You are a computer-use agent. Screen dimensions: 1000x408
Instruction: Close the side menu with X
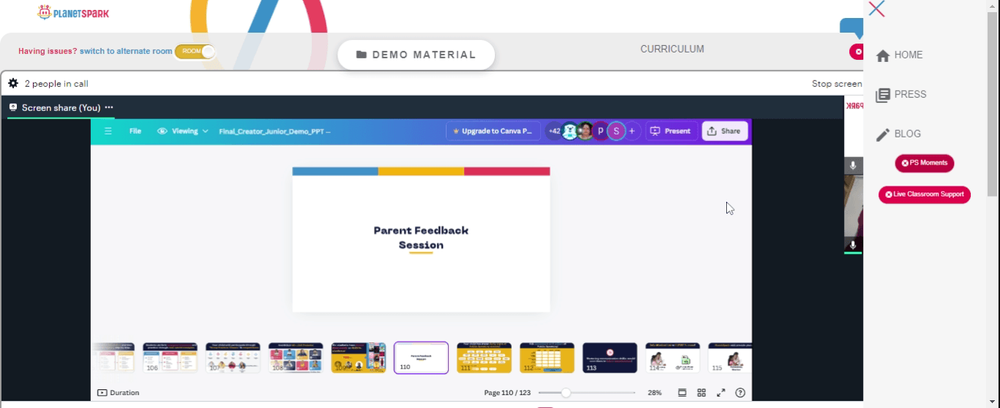876,8
